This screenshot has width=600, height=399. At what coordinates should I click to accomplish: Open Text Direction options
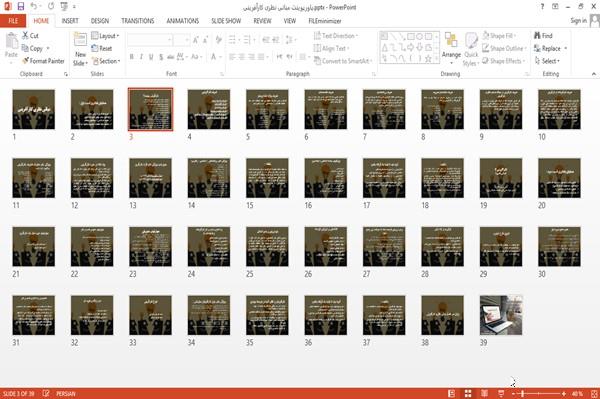(x=336, y=36)
